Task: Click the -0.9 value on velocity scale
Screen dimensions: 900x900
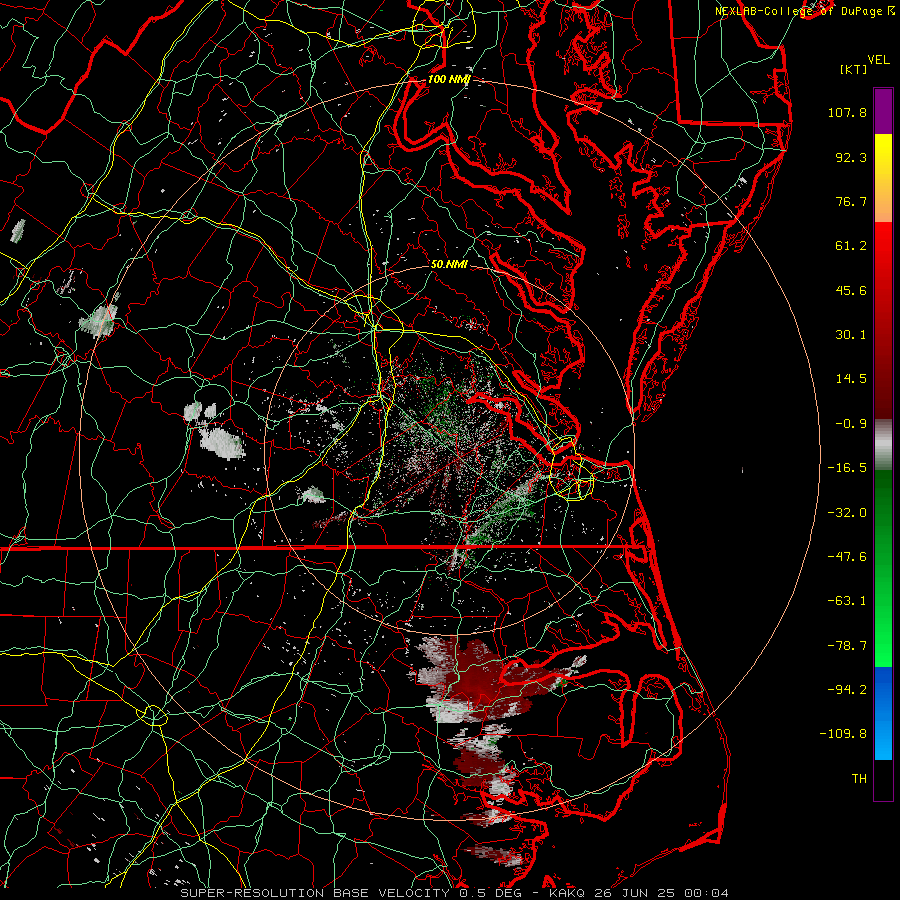Action: click(x=851, y=424)
